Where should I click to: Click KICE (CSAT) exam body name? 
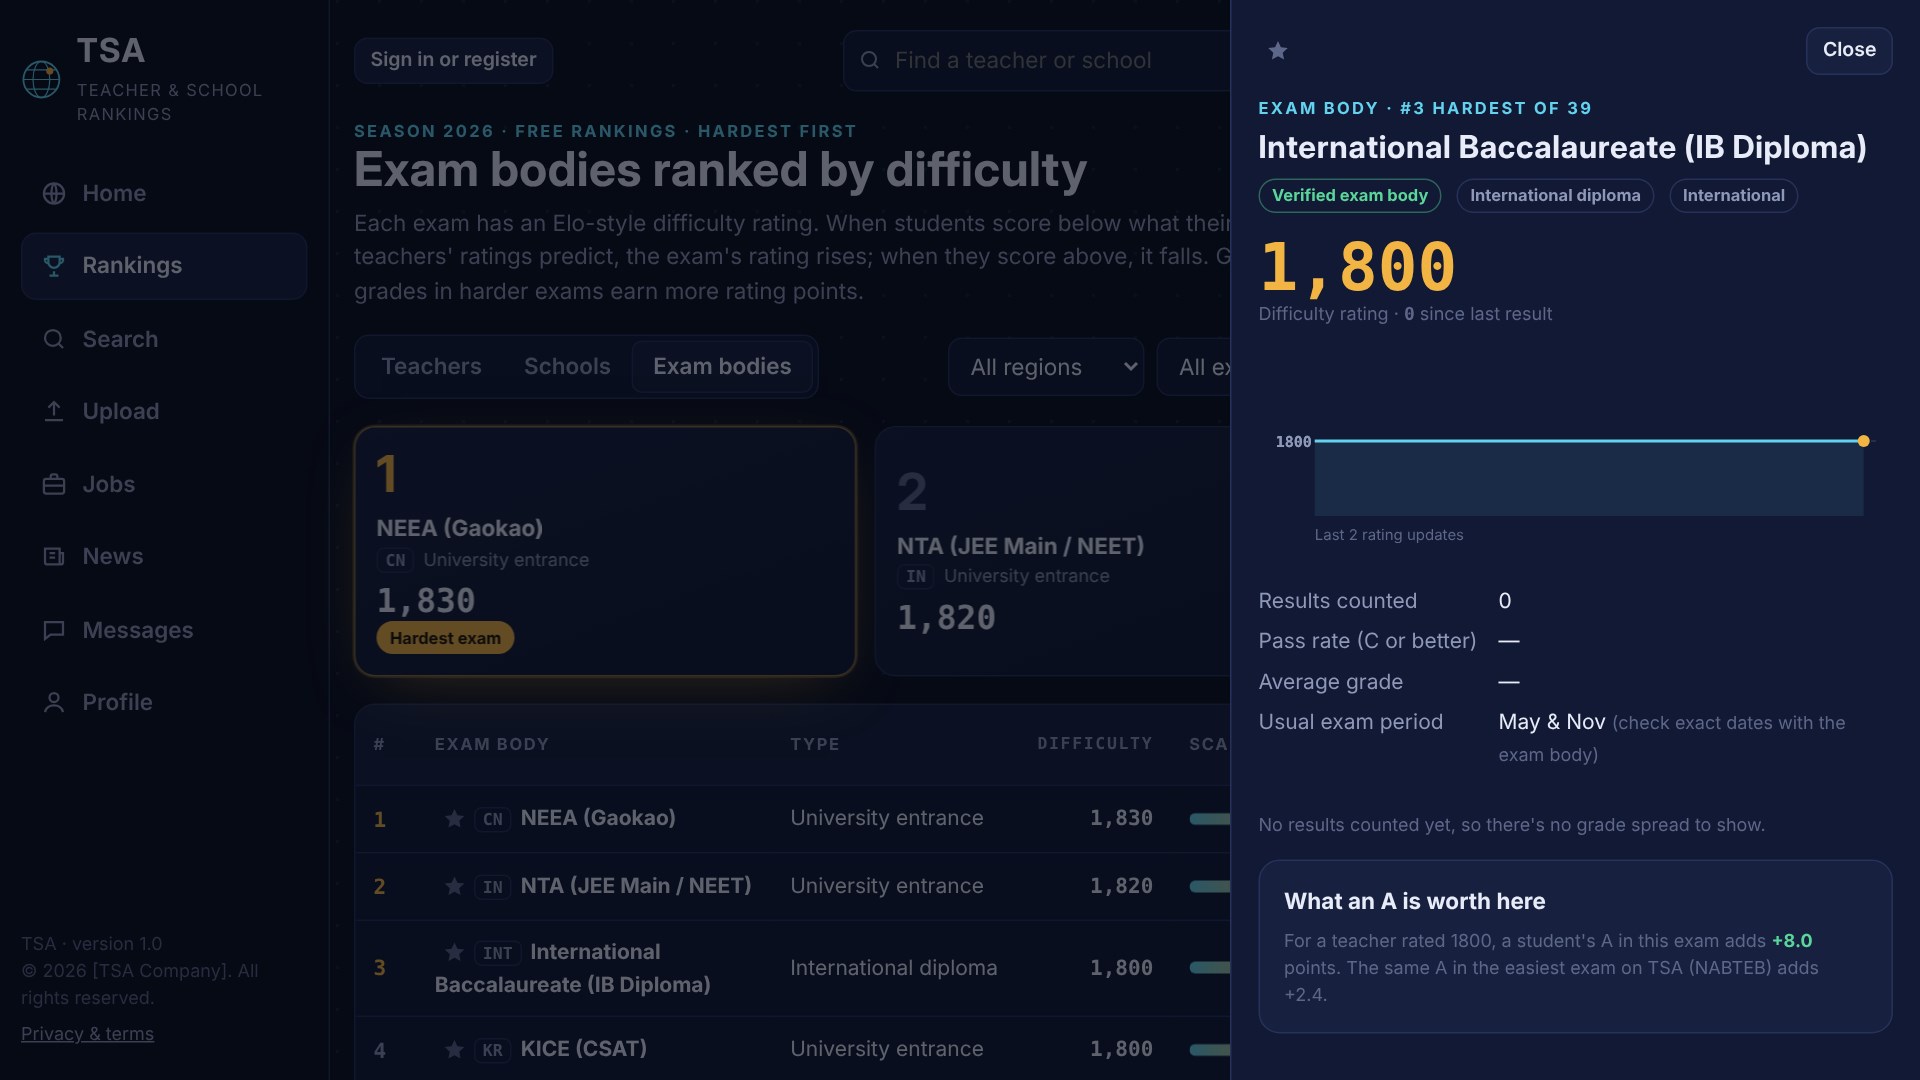tap(583, 1049)
